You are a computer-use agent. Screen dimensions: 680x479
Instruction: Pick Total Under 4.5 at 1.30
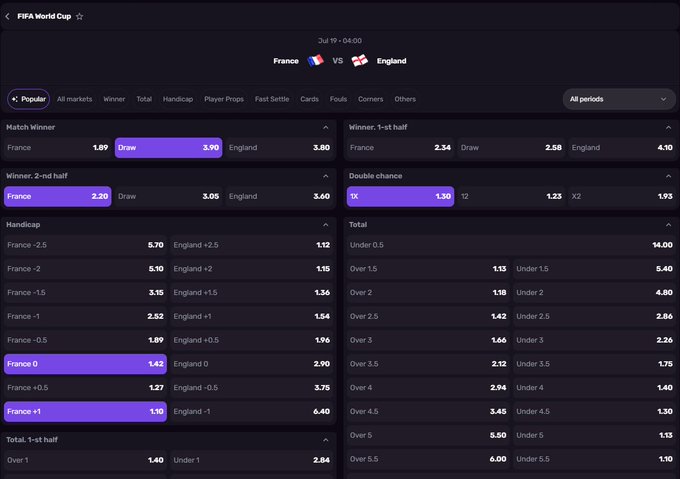click(594, 411)
